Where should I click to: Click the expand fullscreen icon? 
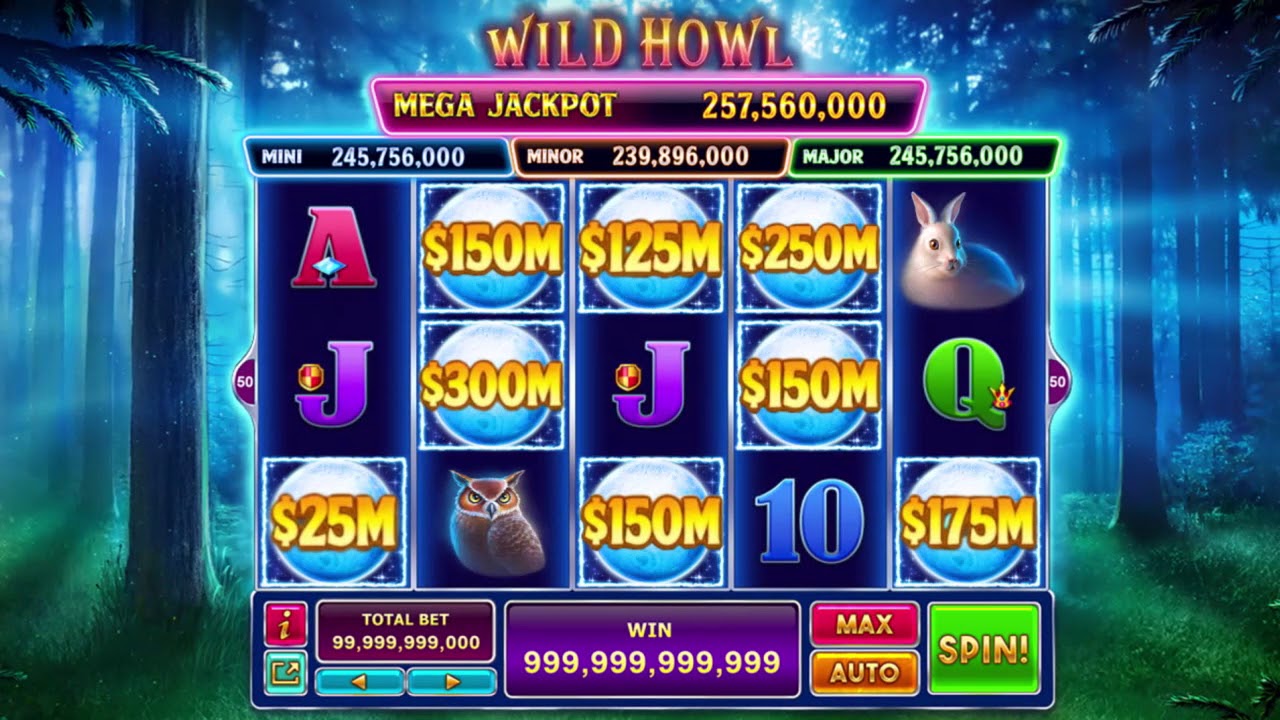pos(286,672)
